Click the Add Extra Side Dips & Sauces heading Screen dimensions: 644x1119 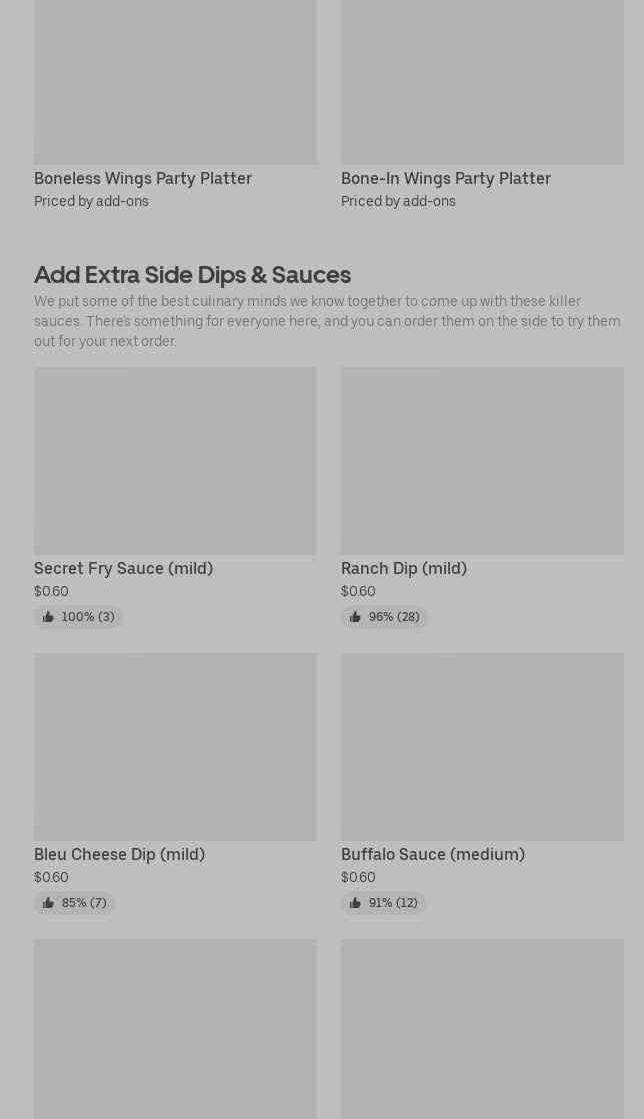(x=192, y=274)
